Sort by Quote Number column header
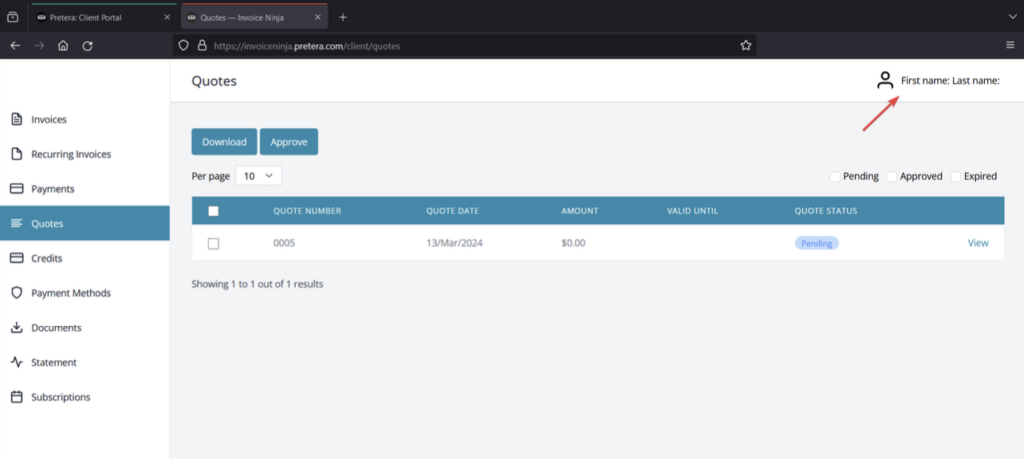The height and width of the screenshot is (459, 1024). coord(307,211)
